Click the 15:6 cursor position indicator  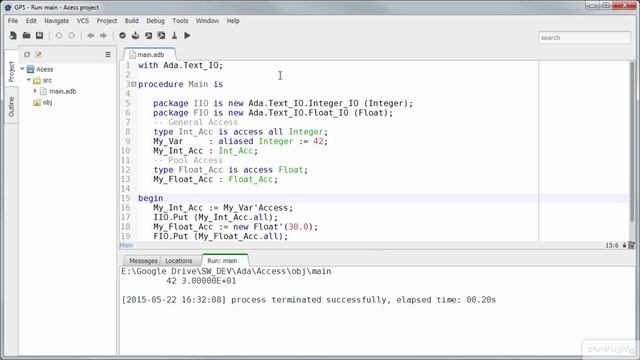[x=611, y=245]
